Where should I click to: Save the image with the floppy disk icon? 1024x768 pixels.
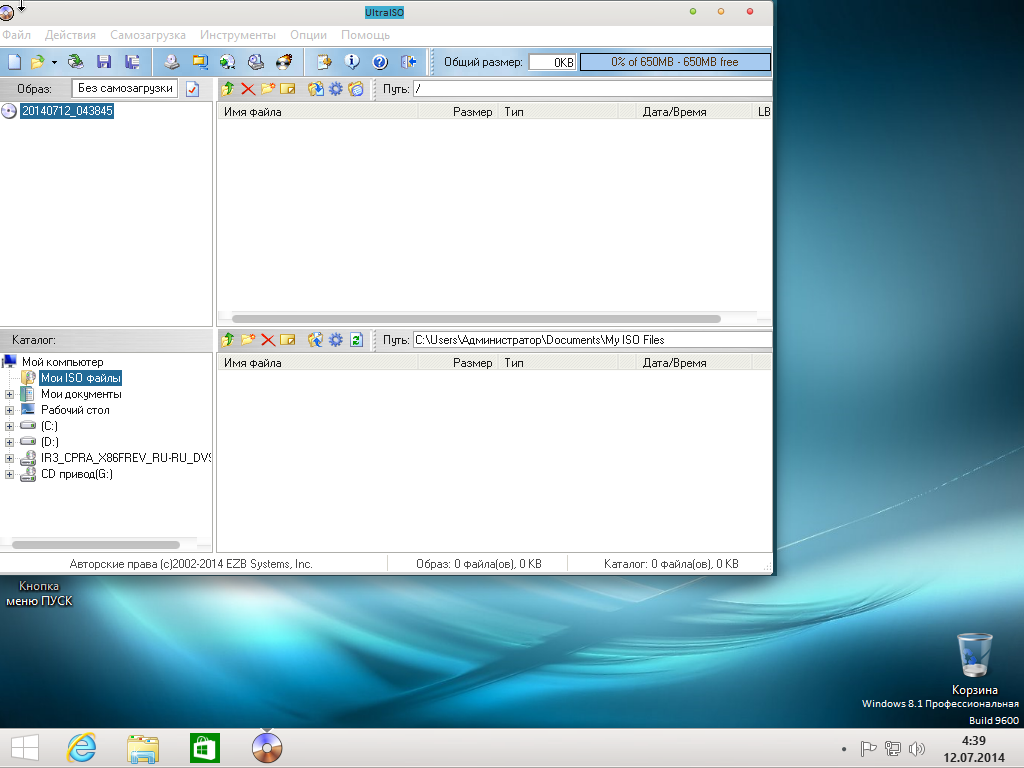103,62
